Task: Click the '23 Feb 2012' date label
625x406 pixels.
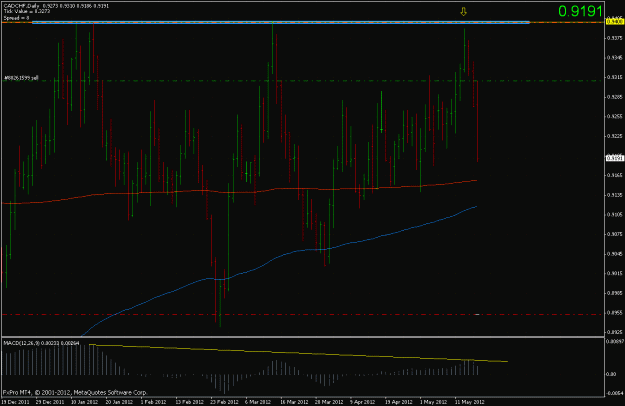Action: 224,402
